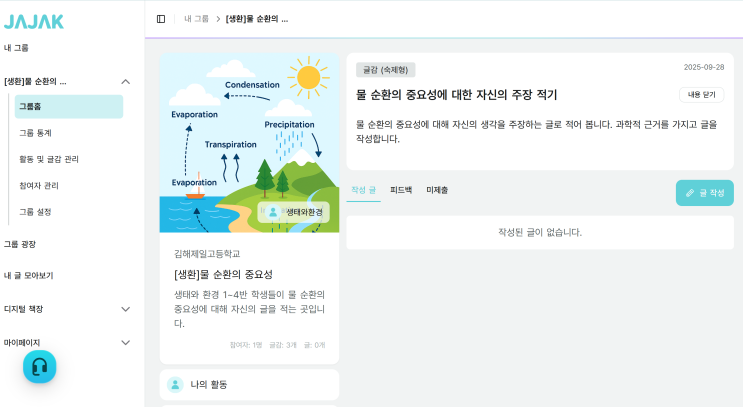Open 내 글 모아보기
This screenshot has height=407, width=743.
[28, 275]
